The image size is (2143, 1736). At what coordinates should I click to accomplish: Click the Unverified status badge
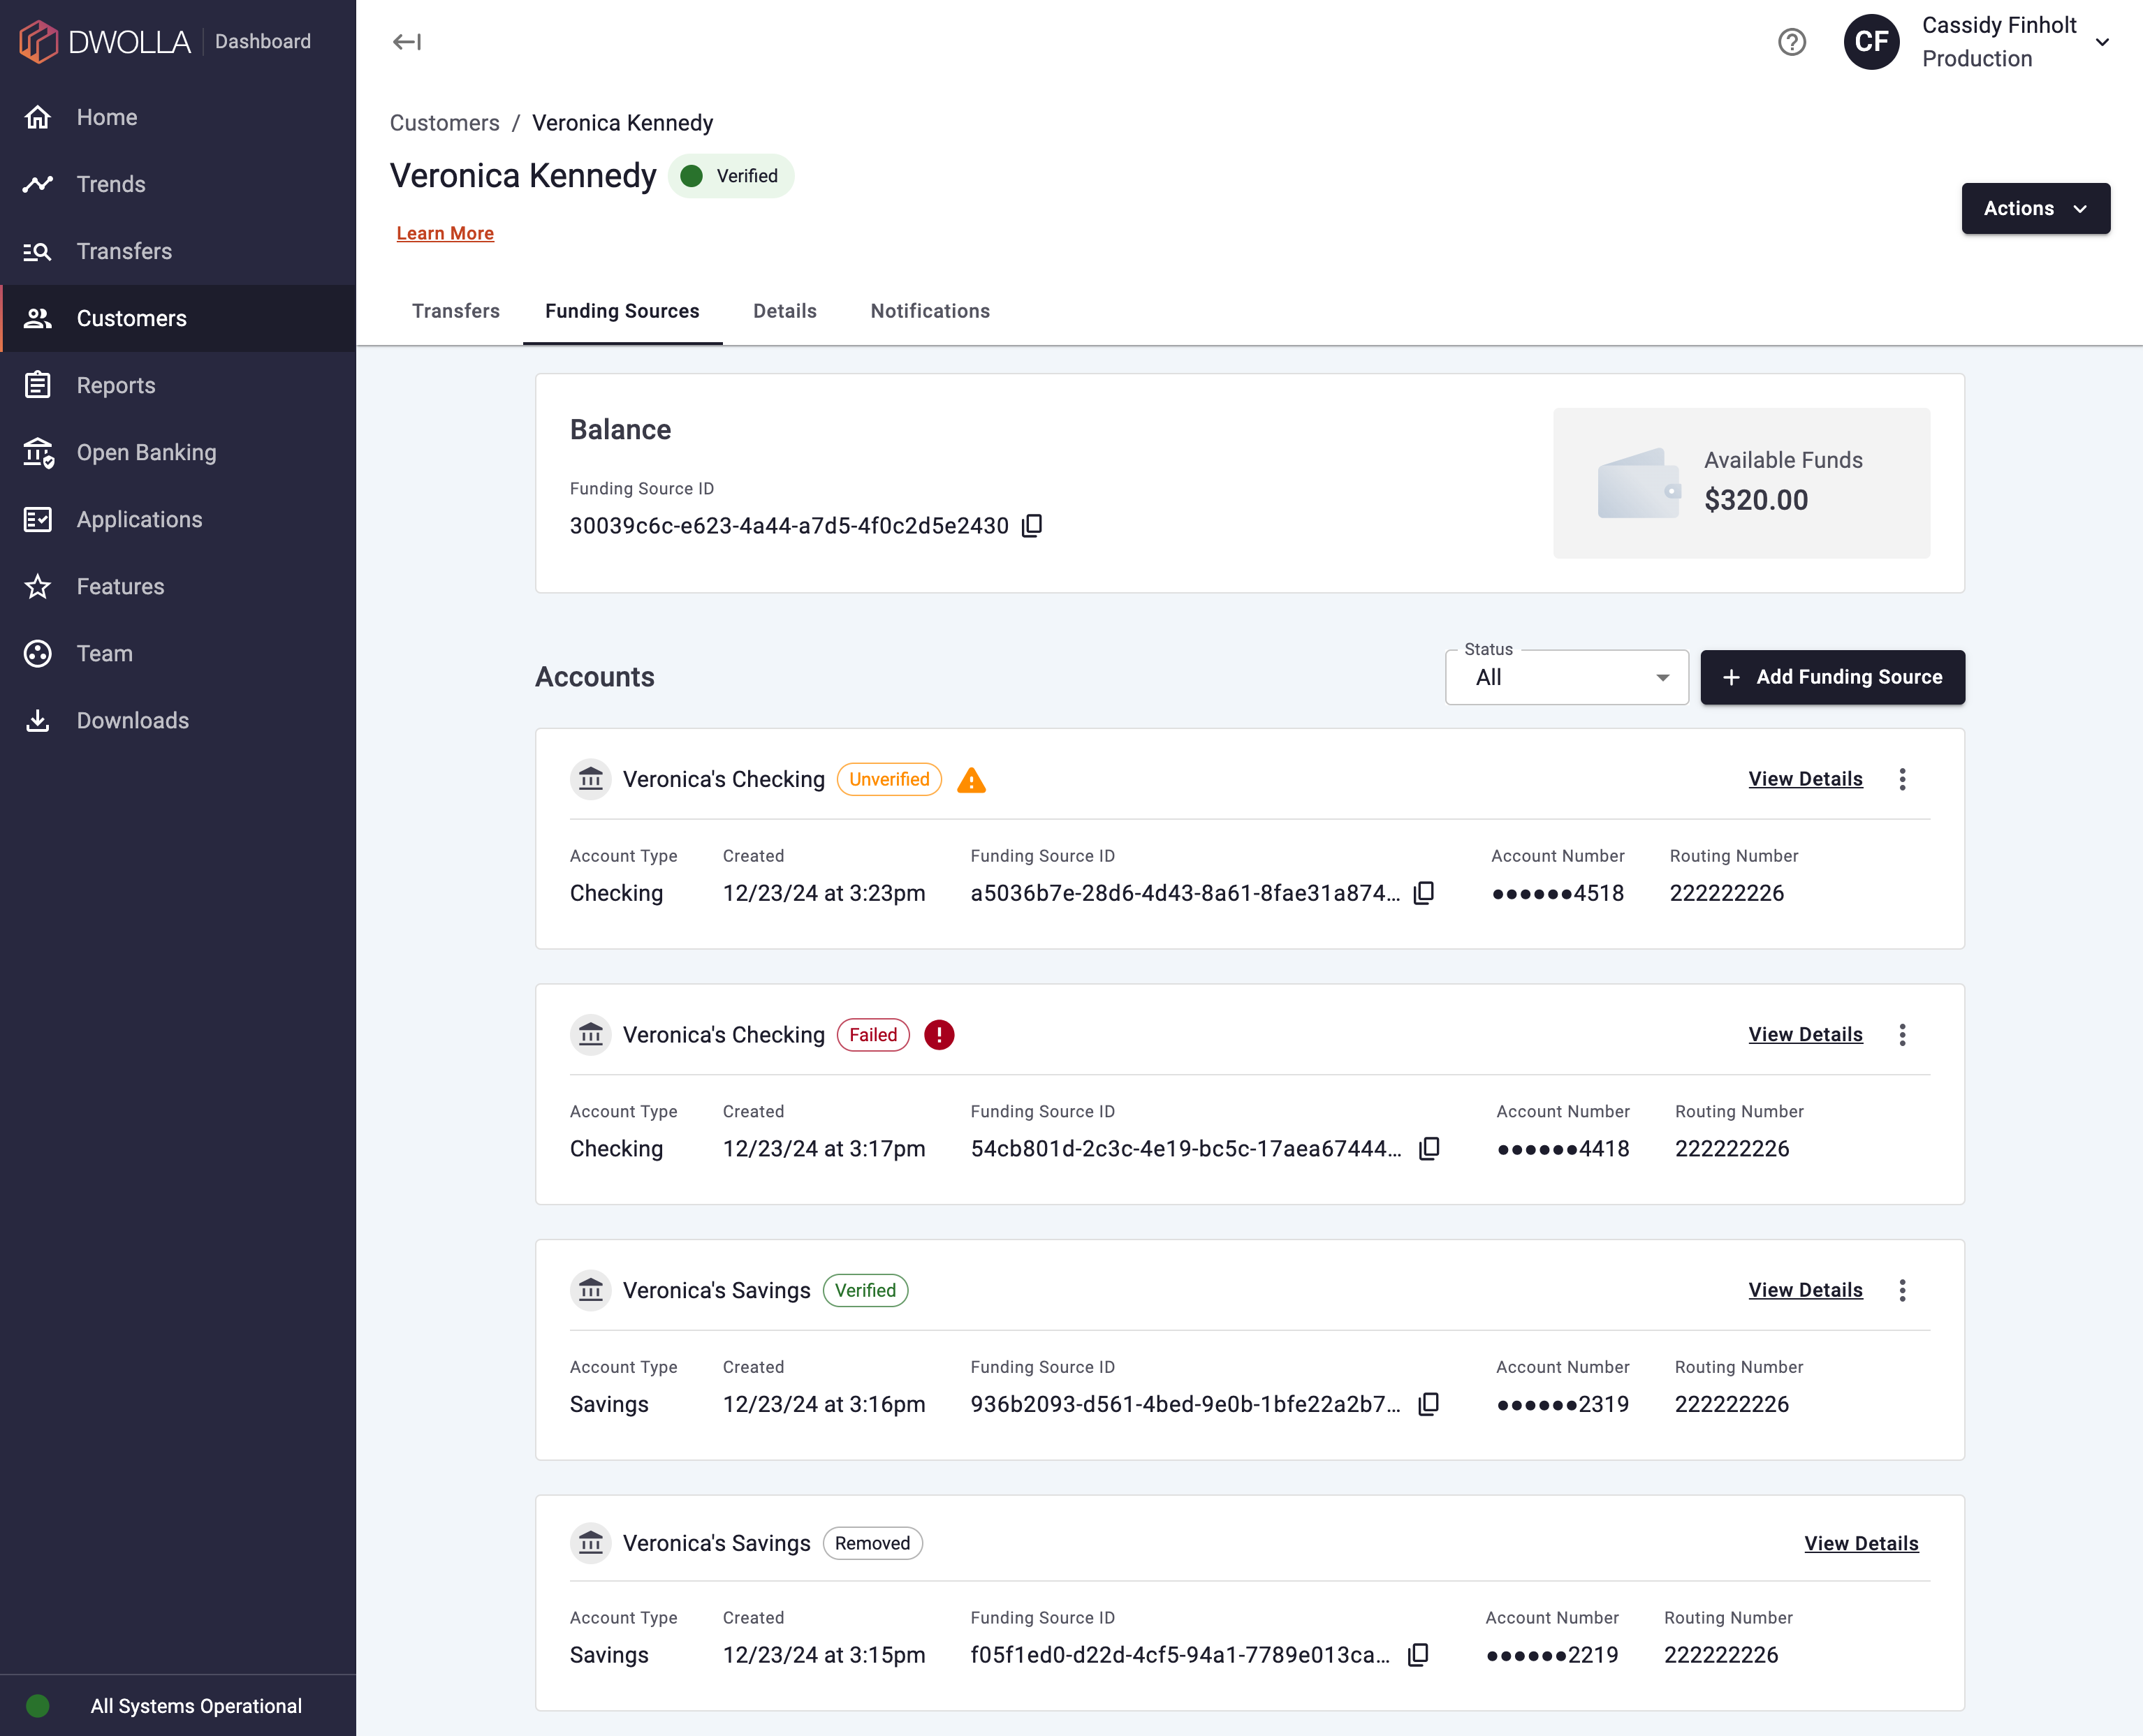click(x=889, y=779)
